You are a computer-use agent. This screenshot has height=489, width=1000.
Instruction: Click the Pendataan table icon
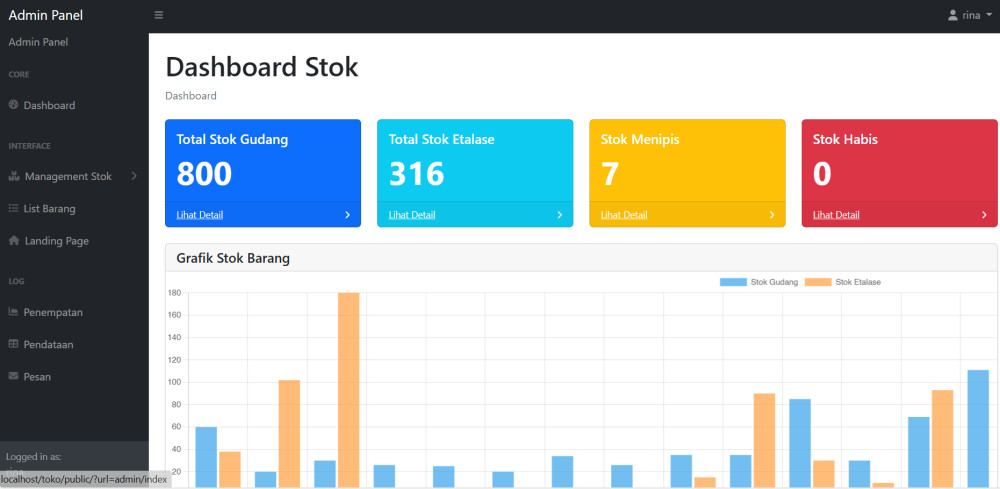14,344
